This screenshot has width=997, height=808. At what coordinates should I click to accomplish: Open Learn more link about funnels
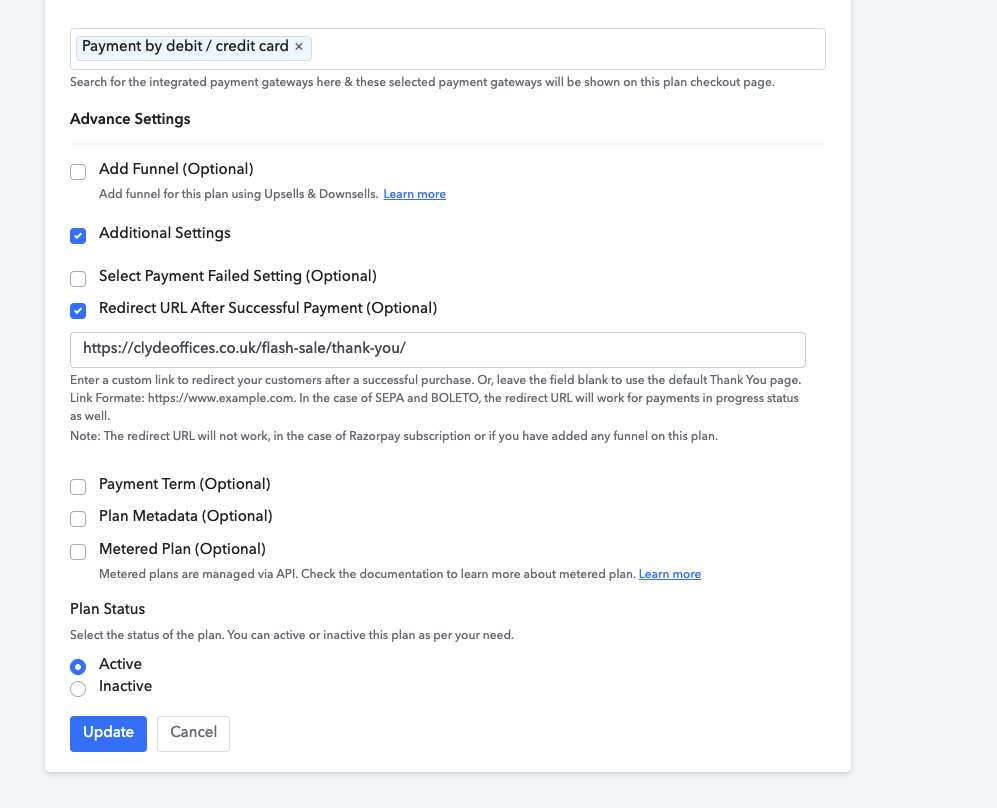[415, 194]
